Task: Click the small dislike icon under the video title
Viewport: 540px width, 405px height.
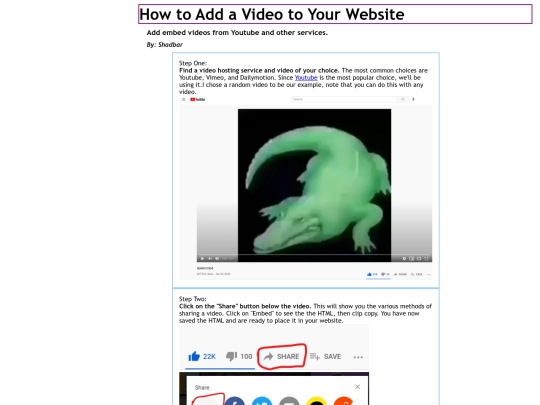Action: pyautogui.click(x=383, y=274)
